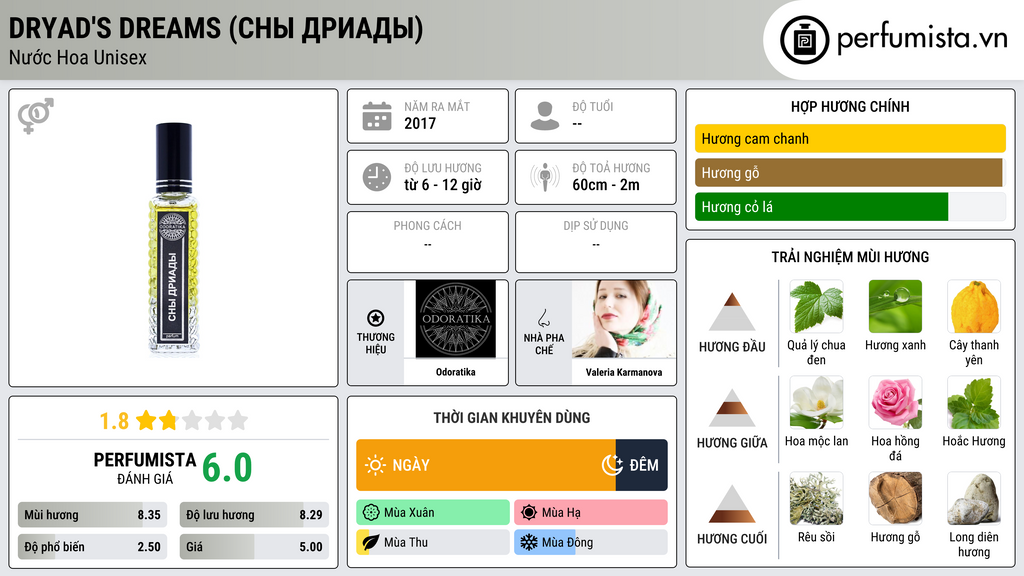The image size is (1024, 576).
Task: Click the flower icon for Mùa Xuân
Action: coord(371,513)
